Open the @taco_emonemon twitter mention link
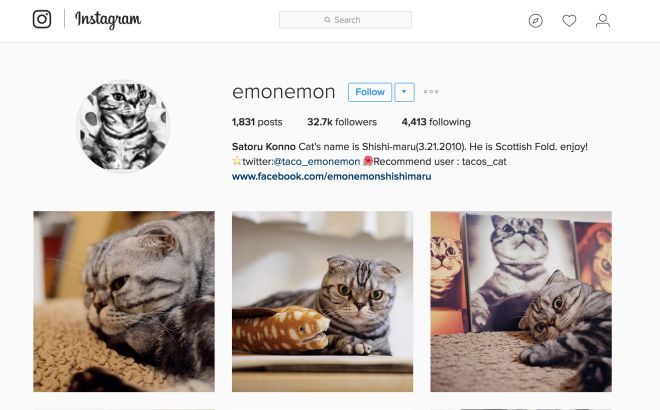This screenshot has height=410, width=660. [x=317, y=162]
